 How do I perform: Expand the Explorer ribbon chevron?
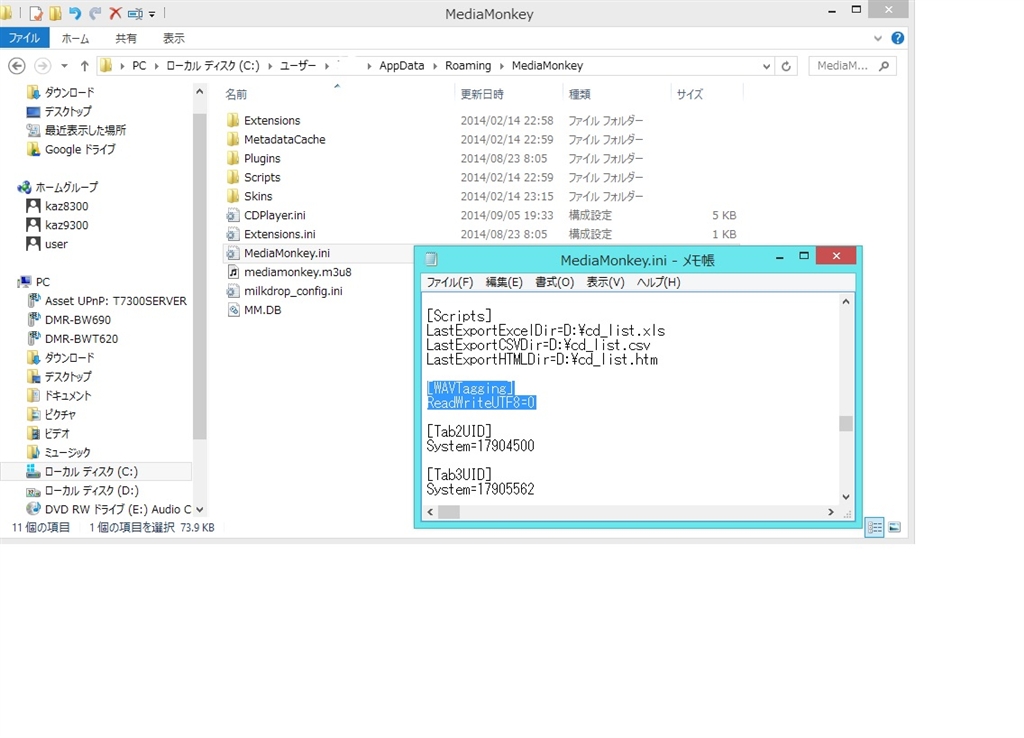pos(878,39)
